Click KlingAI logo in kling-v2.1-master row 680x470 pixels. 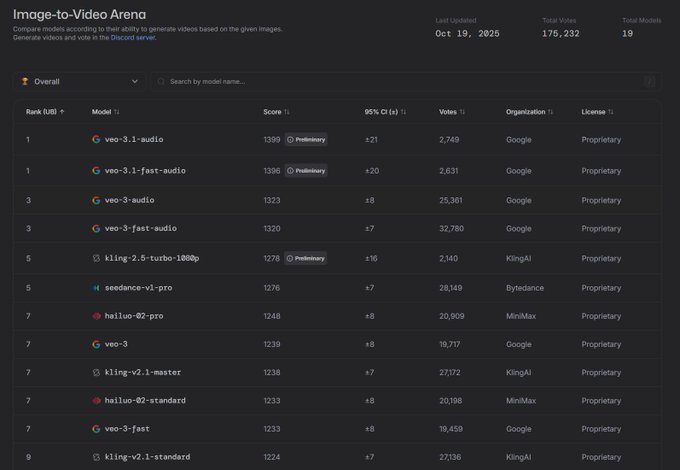tap(96, 372)
